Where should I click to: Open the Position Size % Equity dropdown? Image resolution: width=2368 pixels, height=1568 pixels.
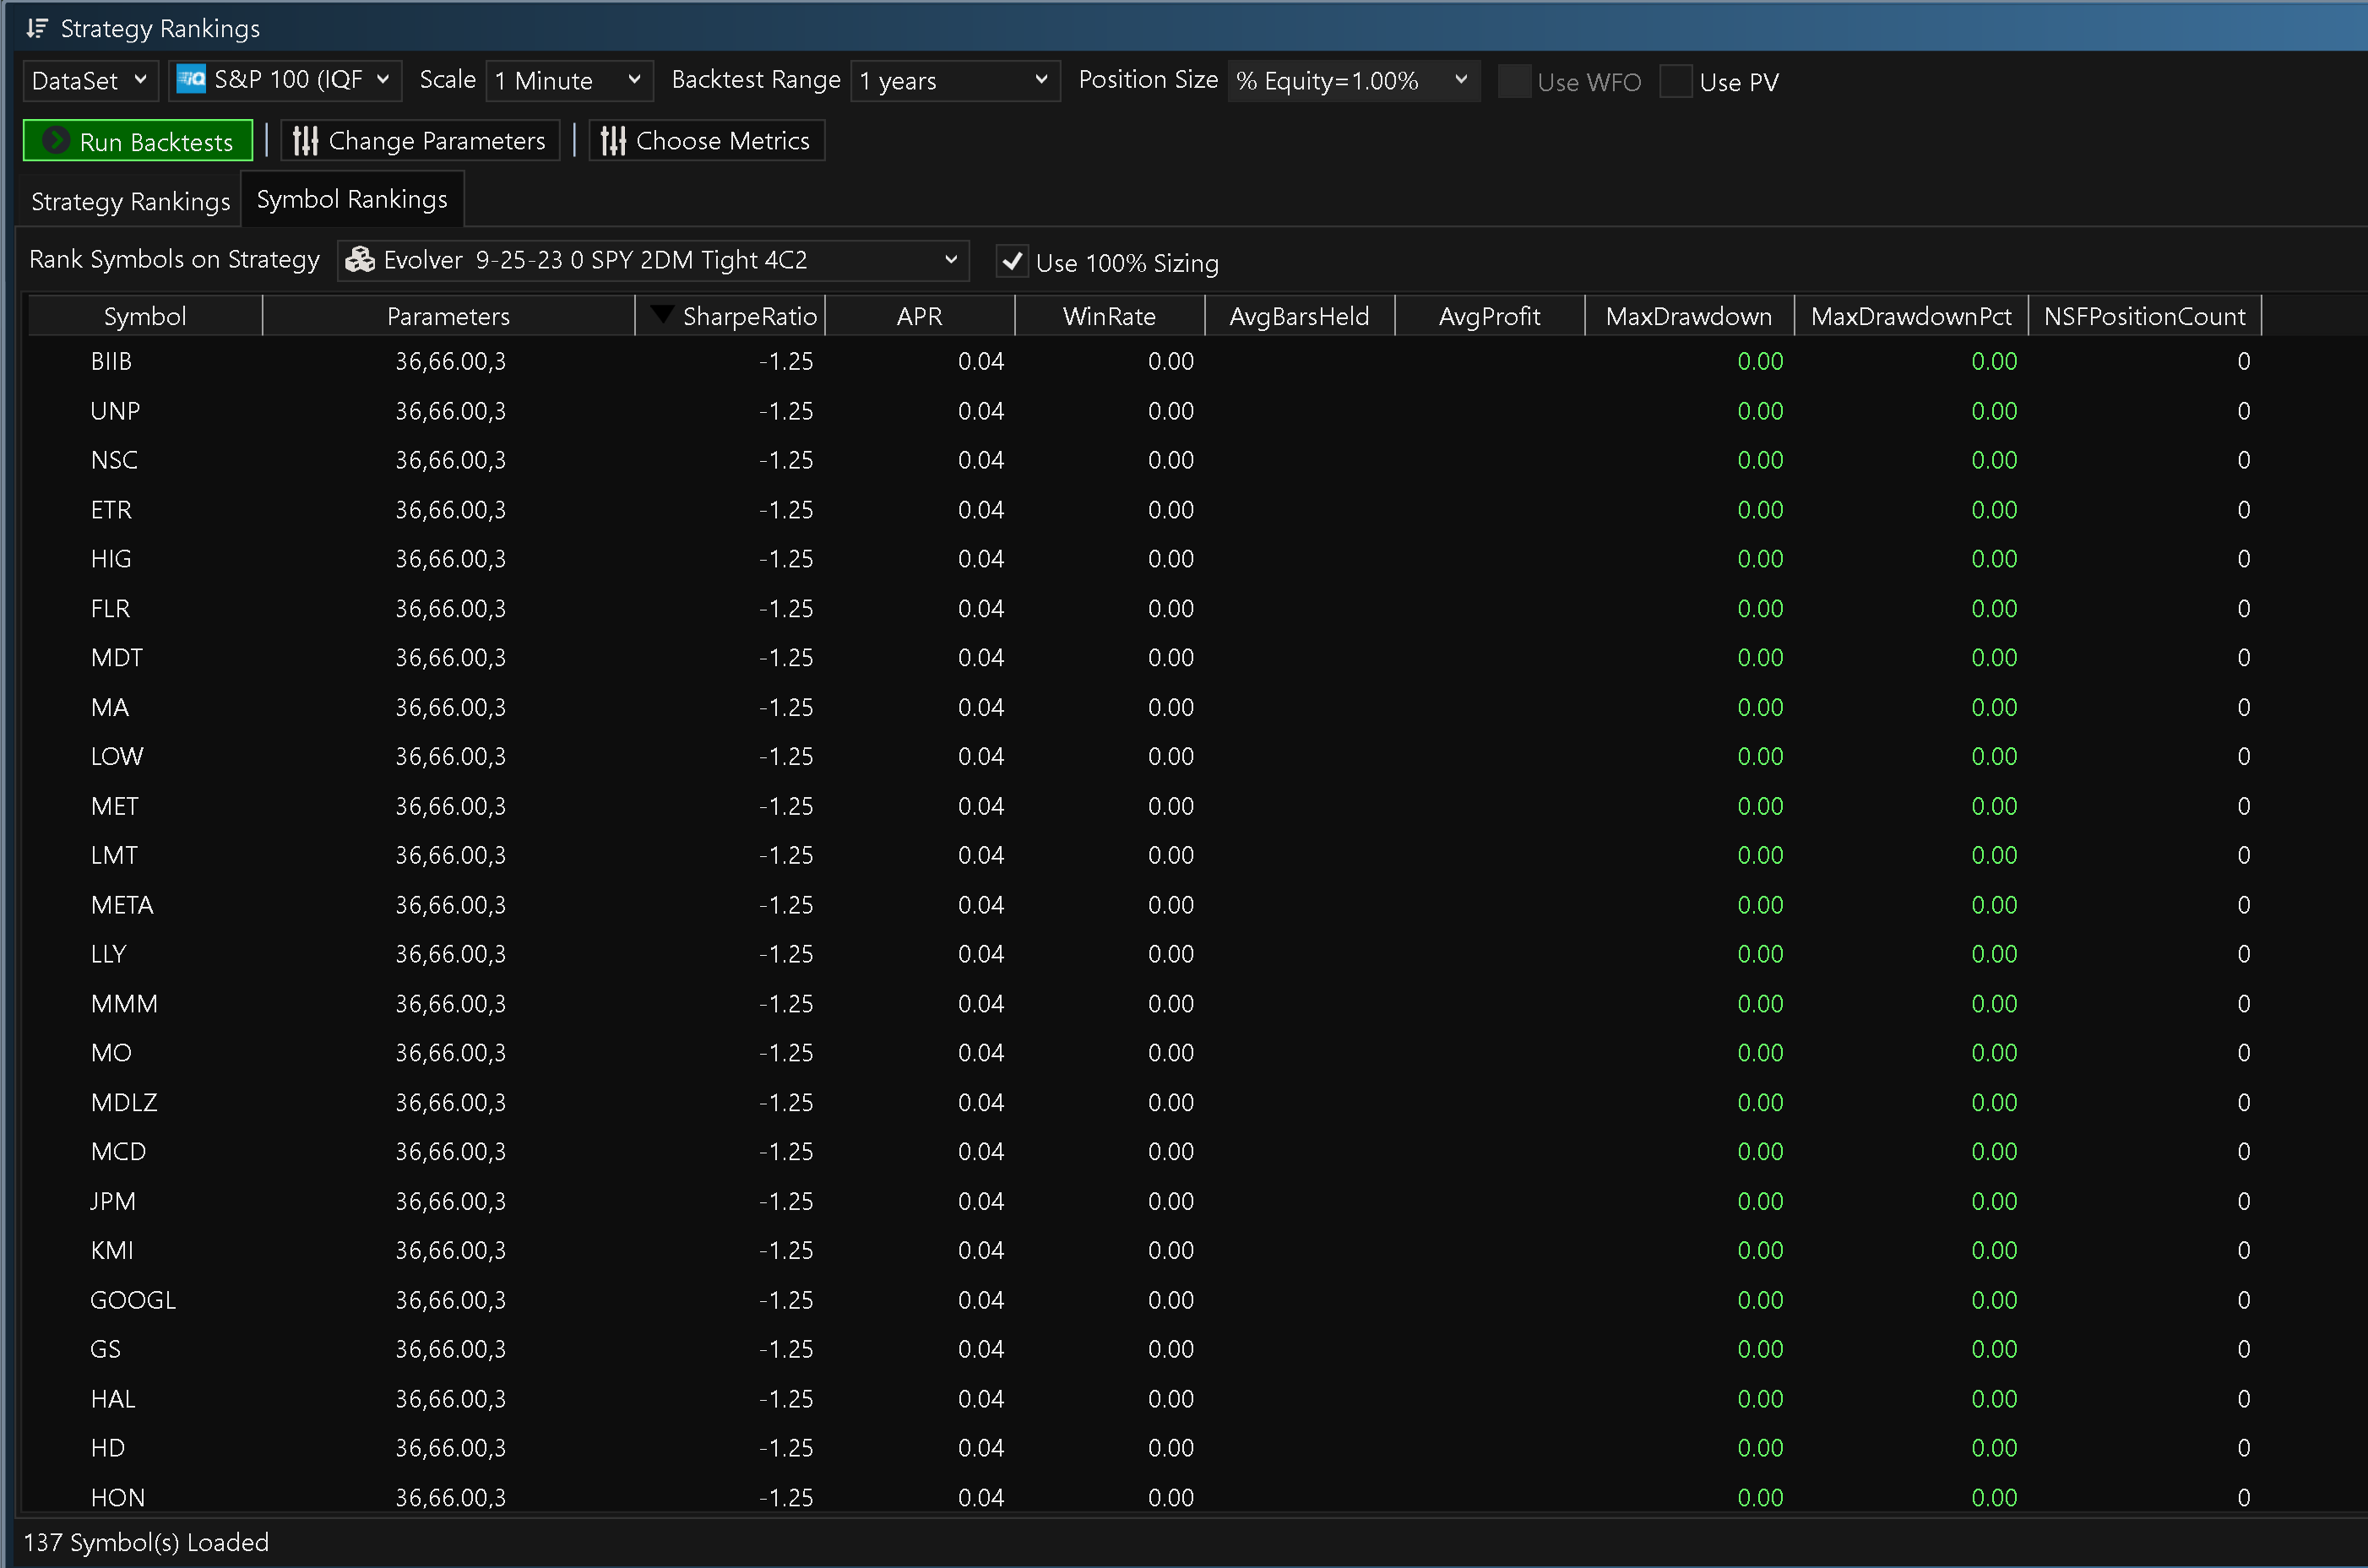click(1353, 80)
